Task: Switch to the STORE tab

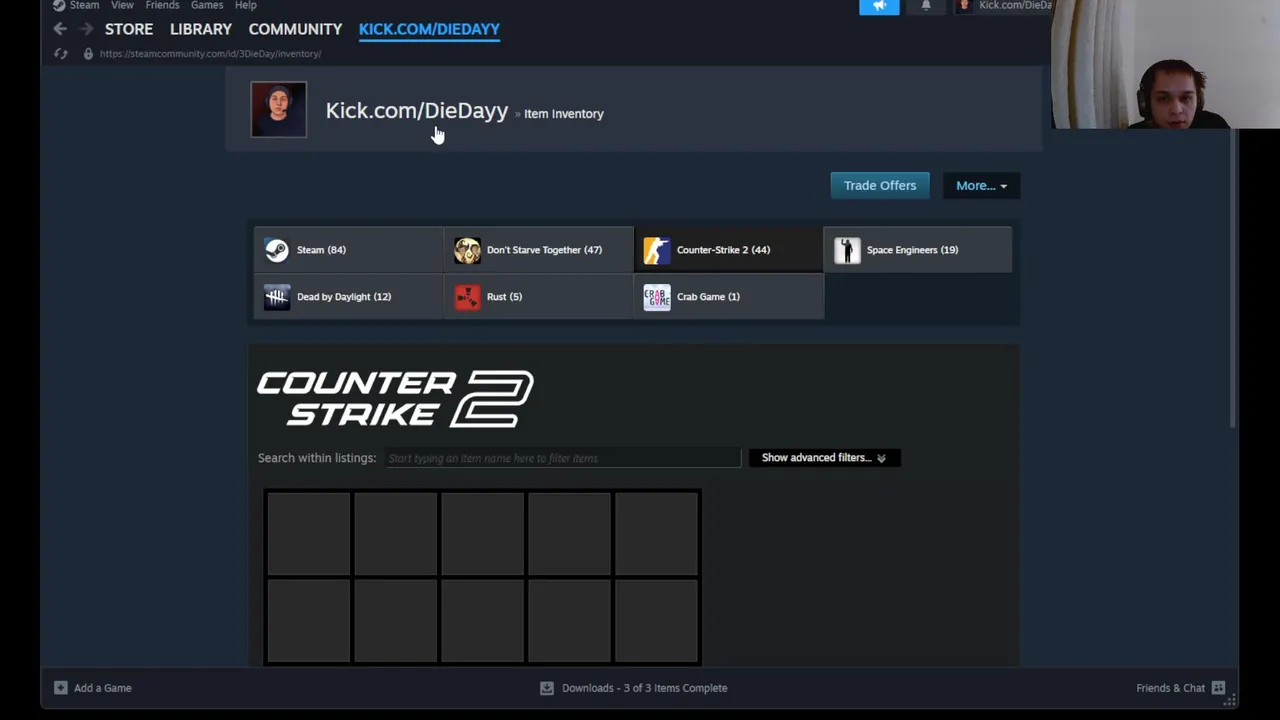Action: click(x=129, y=29)
